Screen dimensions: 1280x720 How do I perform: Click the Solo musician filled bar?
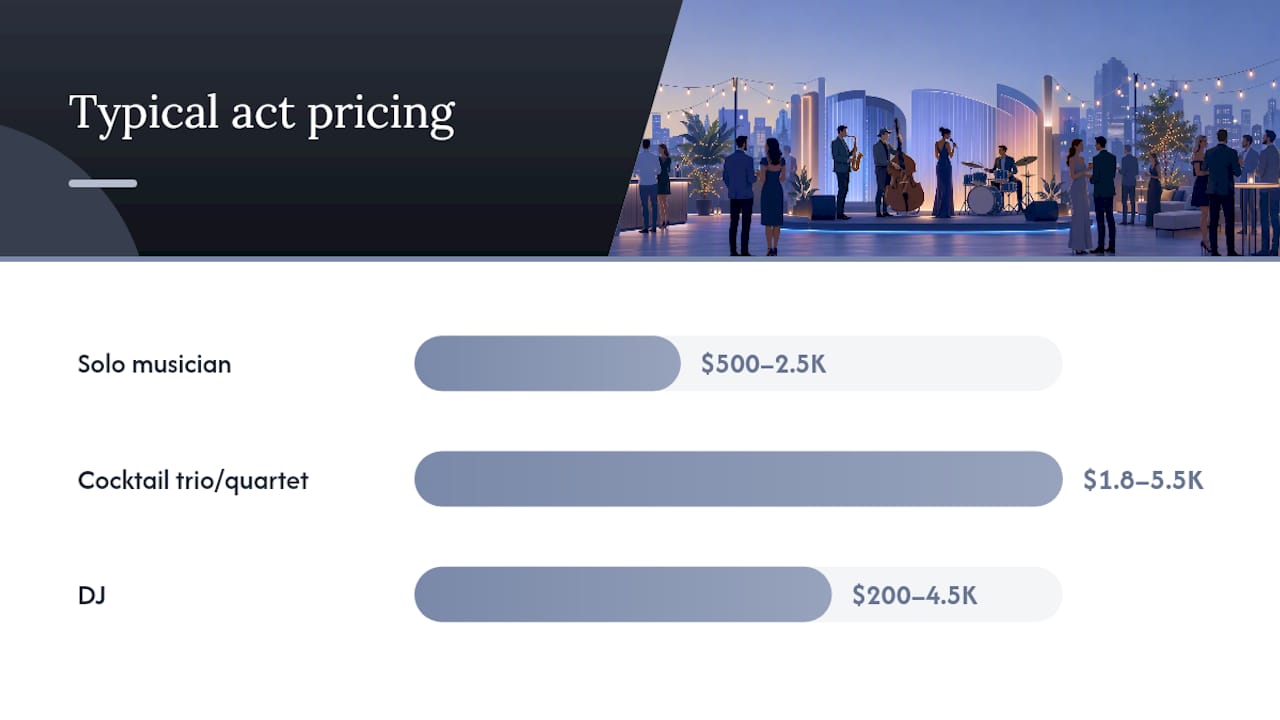[547, 363]
